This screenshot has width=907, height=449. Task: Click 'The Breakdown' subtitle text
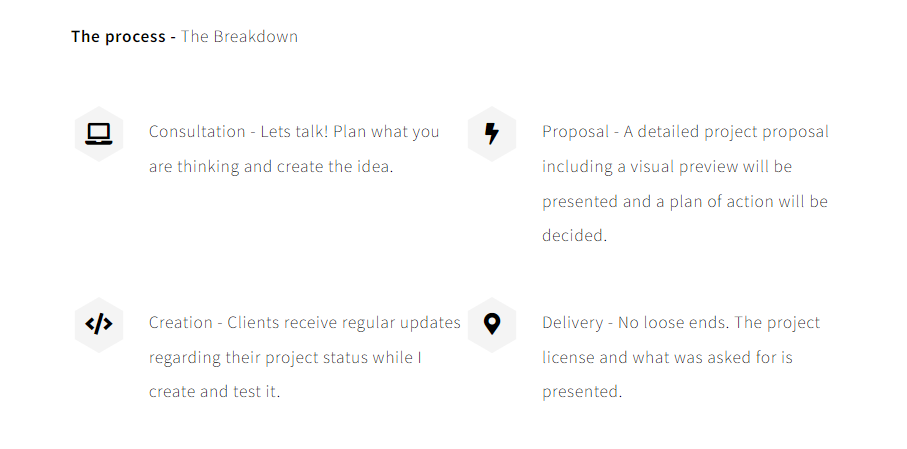(x=239, y=36)
